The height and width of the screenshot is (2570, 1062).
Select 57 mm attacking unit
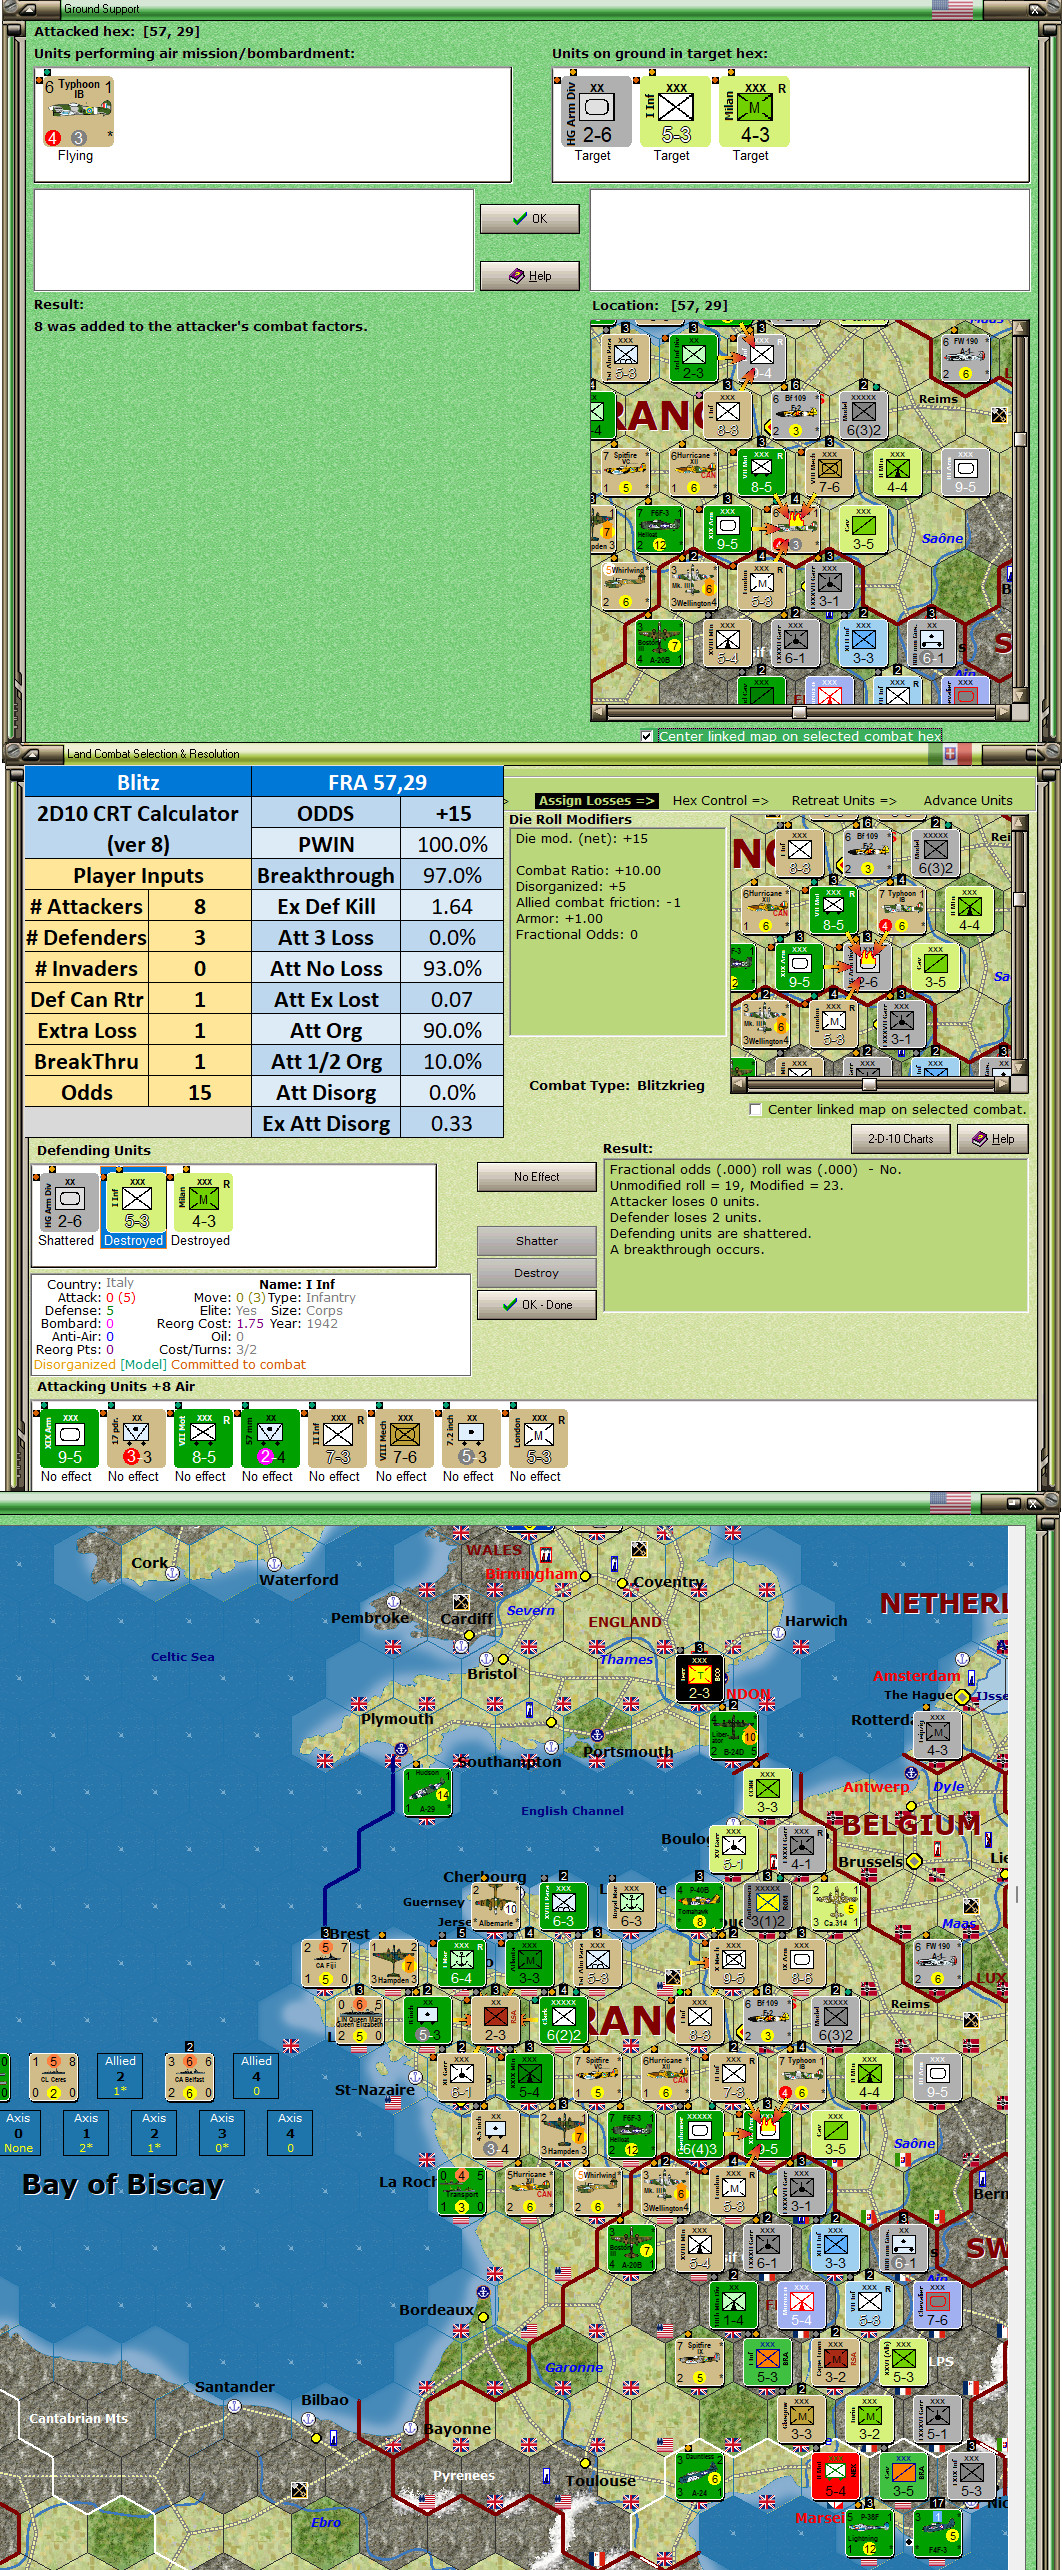click(268, 1438)
